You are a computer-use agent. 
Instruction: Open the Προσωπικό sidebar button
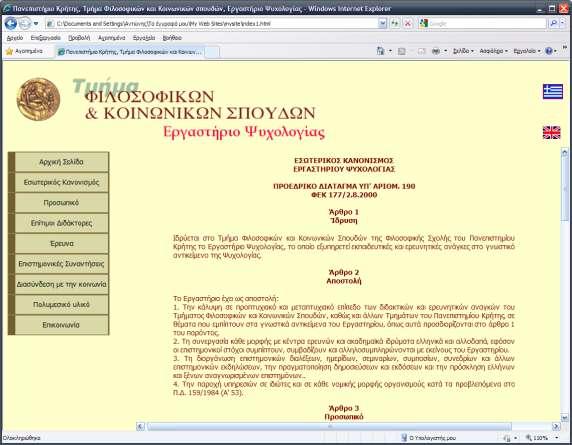tap(61, 202)
